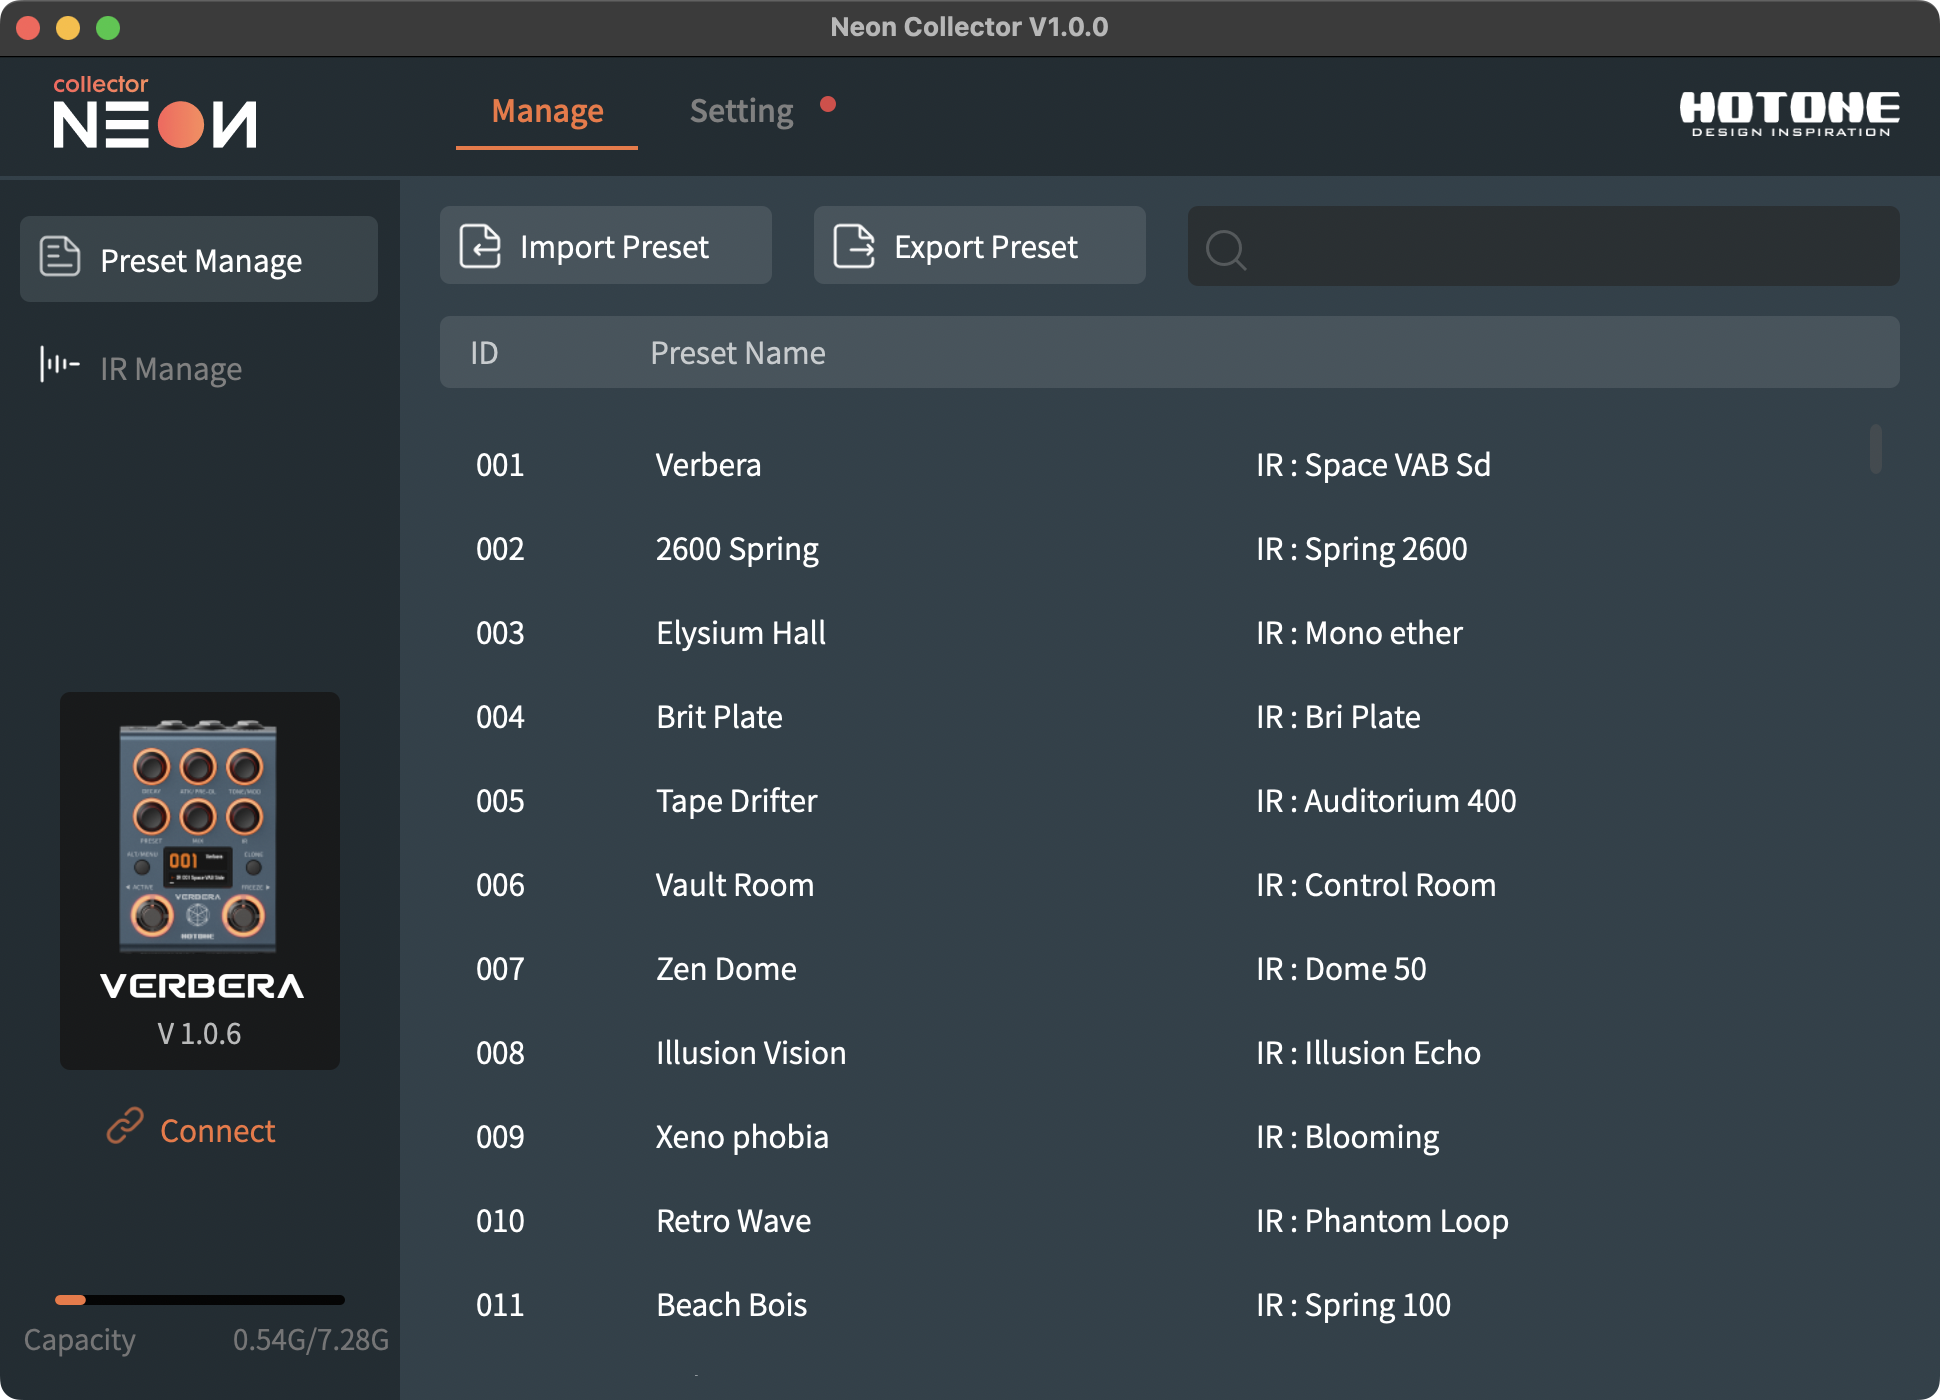Click IR : Control Room text
Viewport: 1940px width, 1400px height.
[x=1376, y=885]
